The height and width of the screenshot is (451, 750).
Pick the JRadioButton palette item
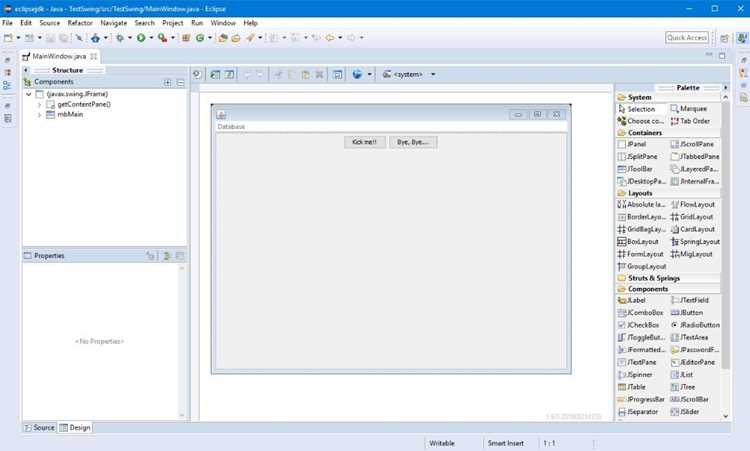click(x=695, y=325)
